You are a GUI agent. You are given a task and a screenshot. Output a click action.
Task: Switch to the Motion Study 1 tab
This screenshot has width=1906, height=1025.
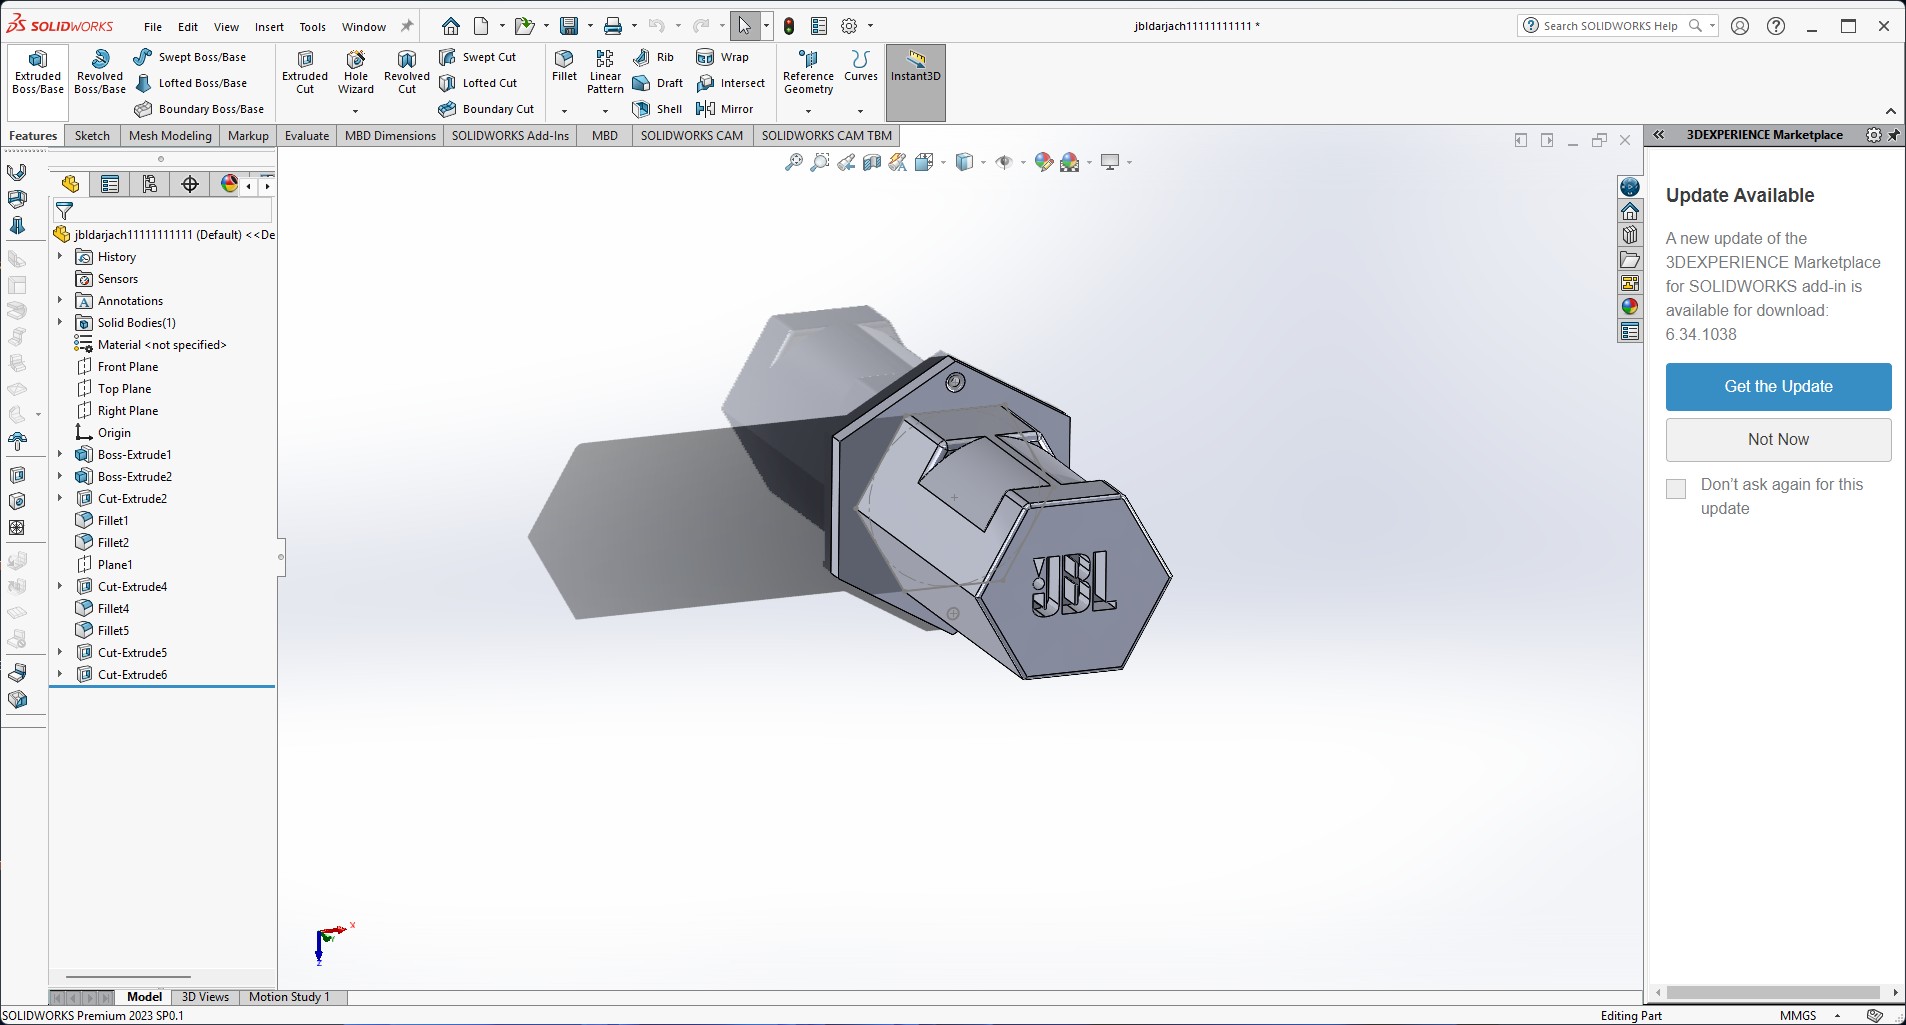coord(289,997)
